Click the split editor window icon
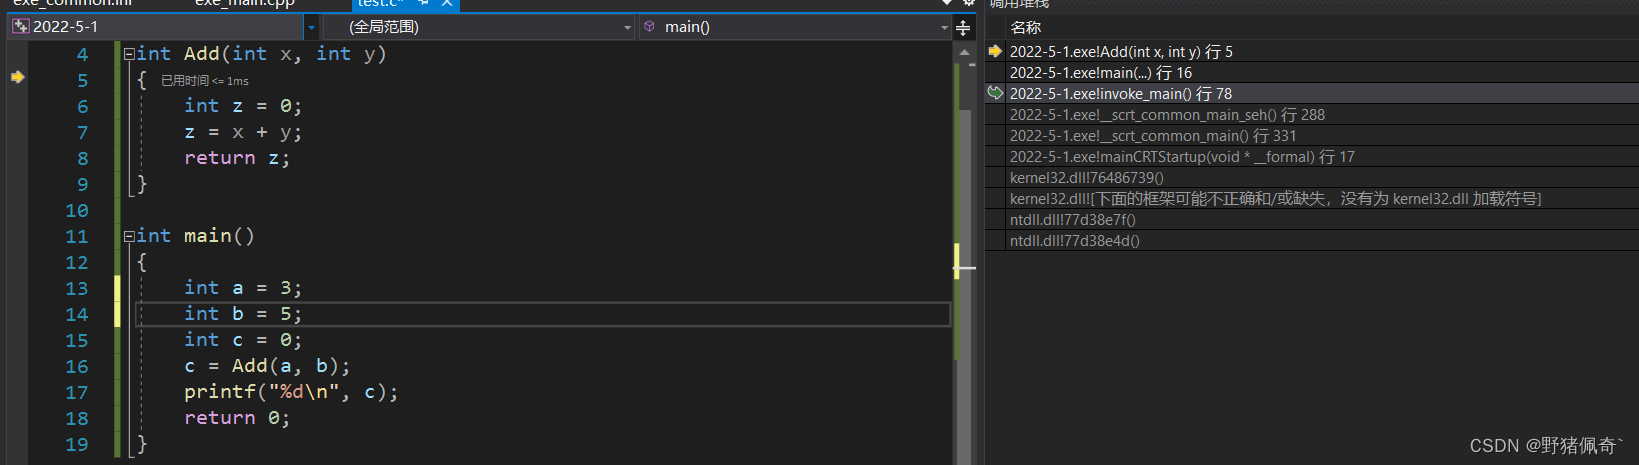 pos(963,28)
